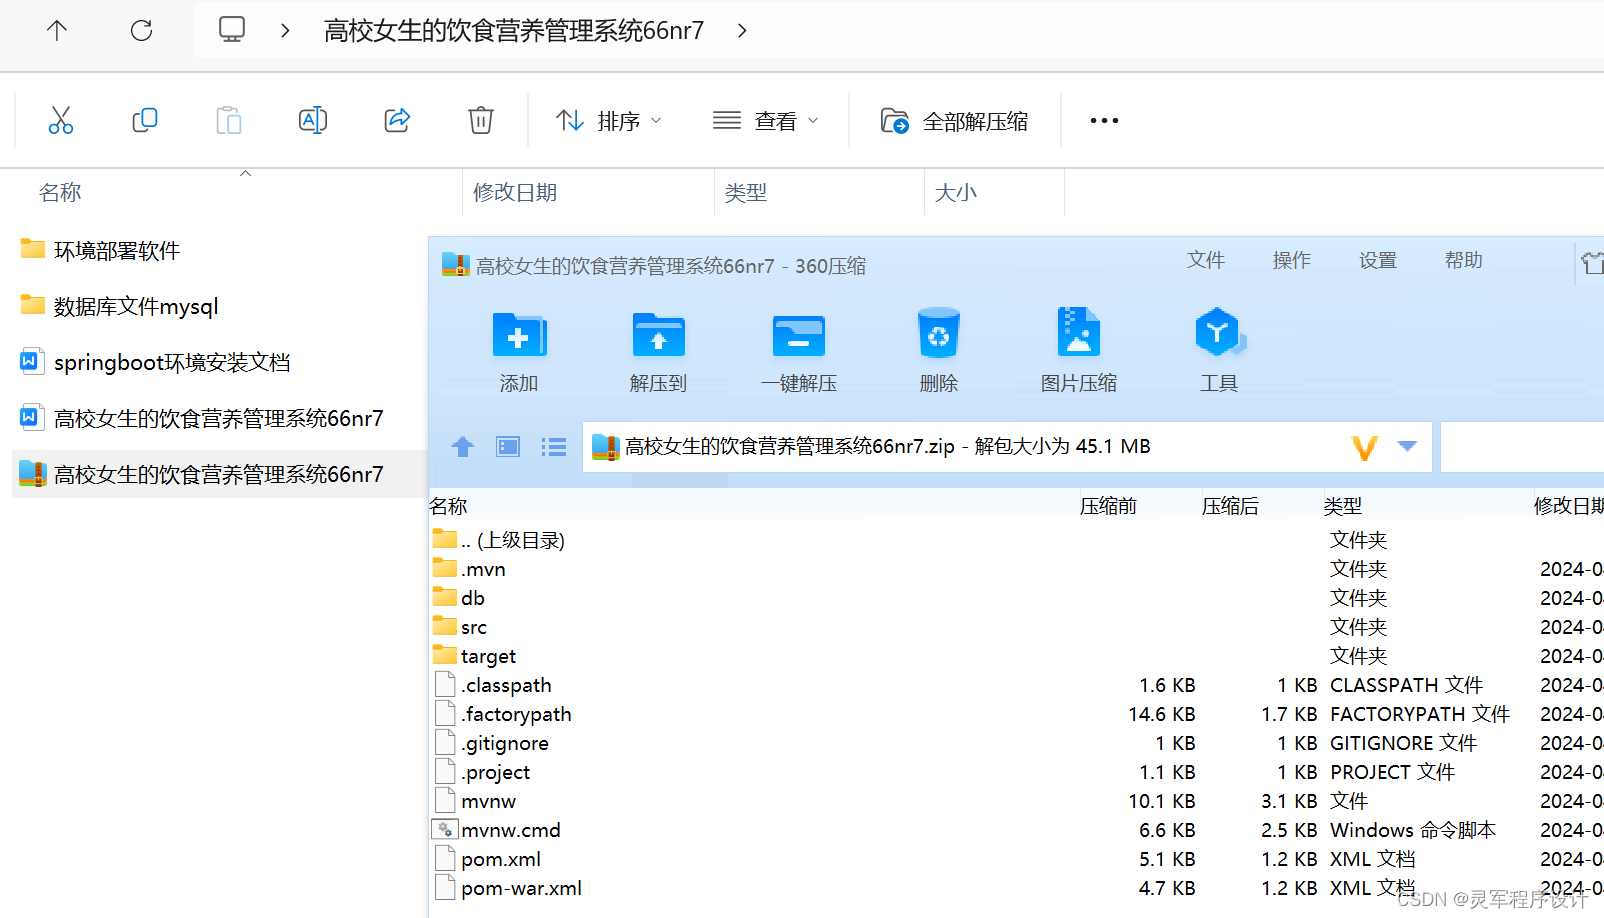This screenshot has height=918, width=1604.
Task: Sort by 大小 column in Explorer
Action: click(x=956, y=192)
